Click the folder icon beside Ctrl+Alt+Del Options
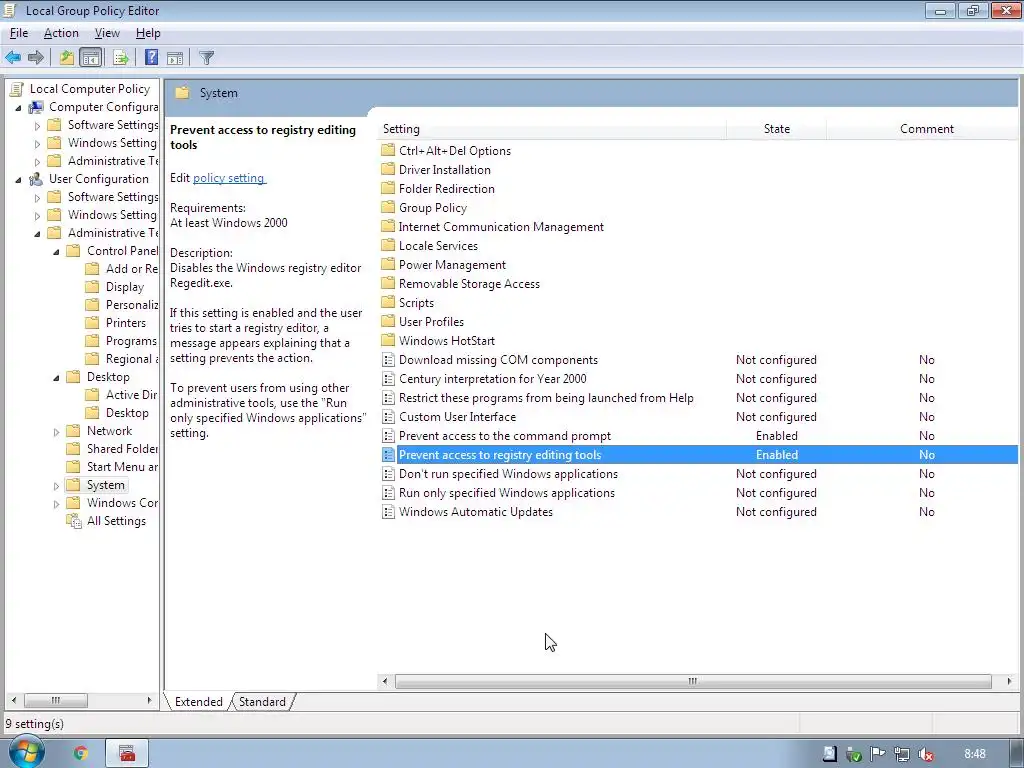 [388, 150]
